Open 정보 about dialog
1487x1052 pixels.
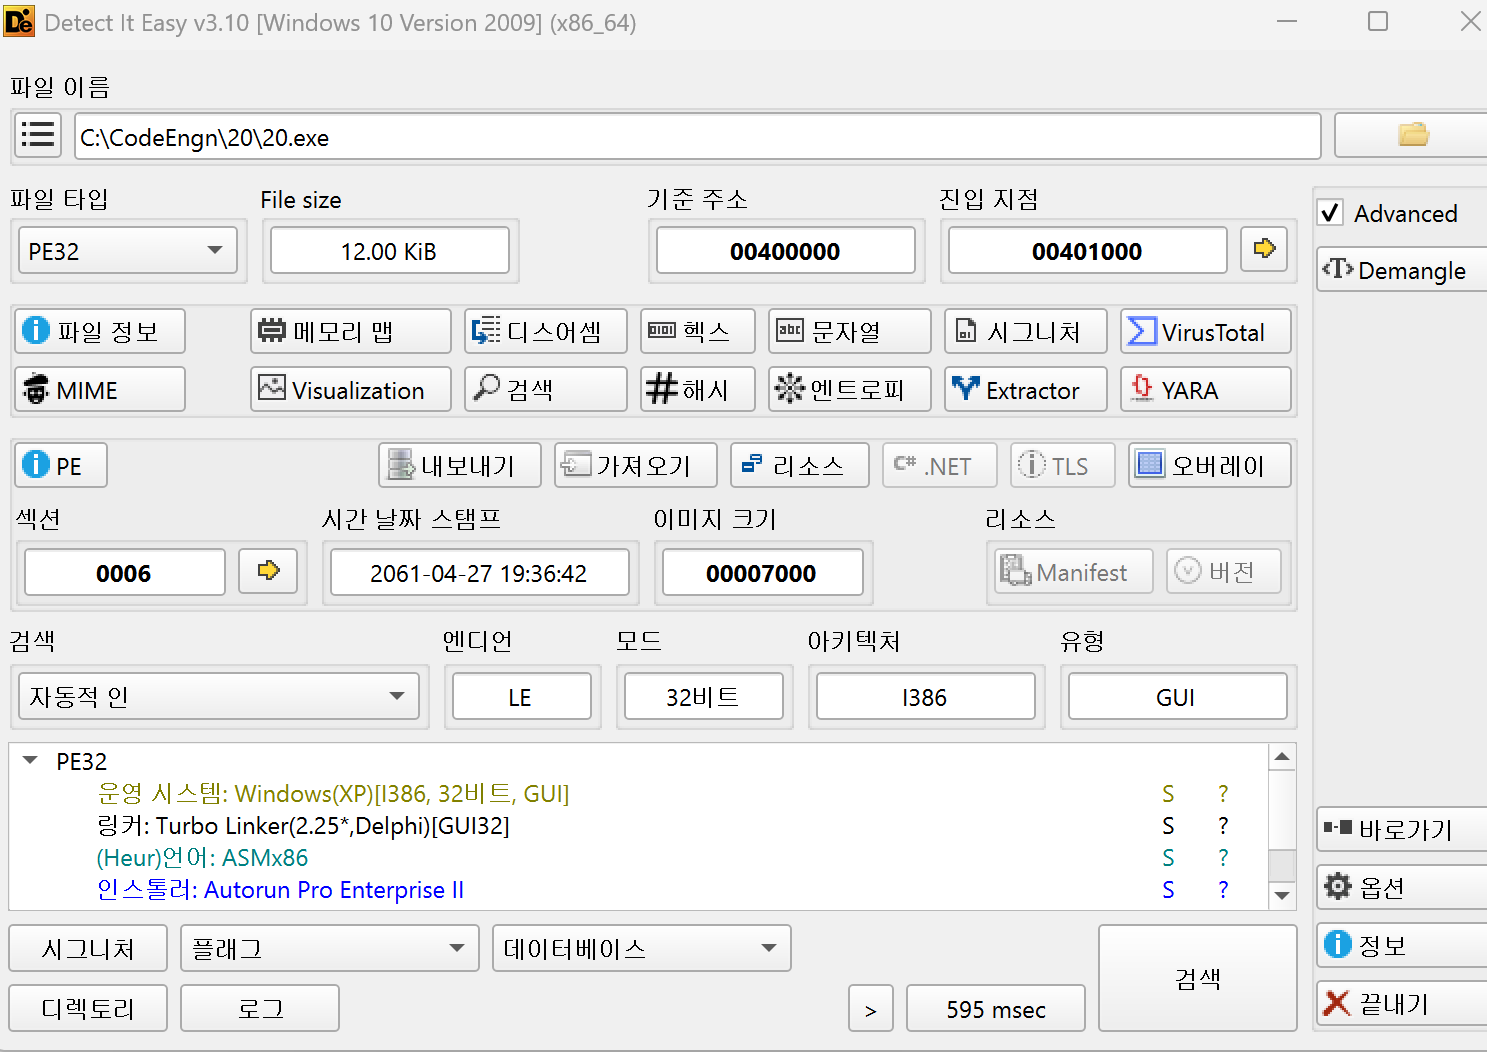(1401, 945)
